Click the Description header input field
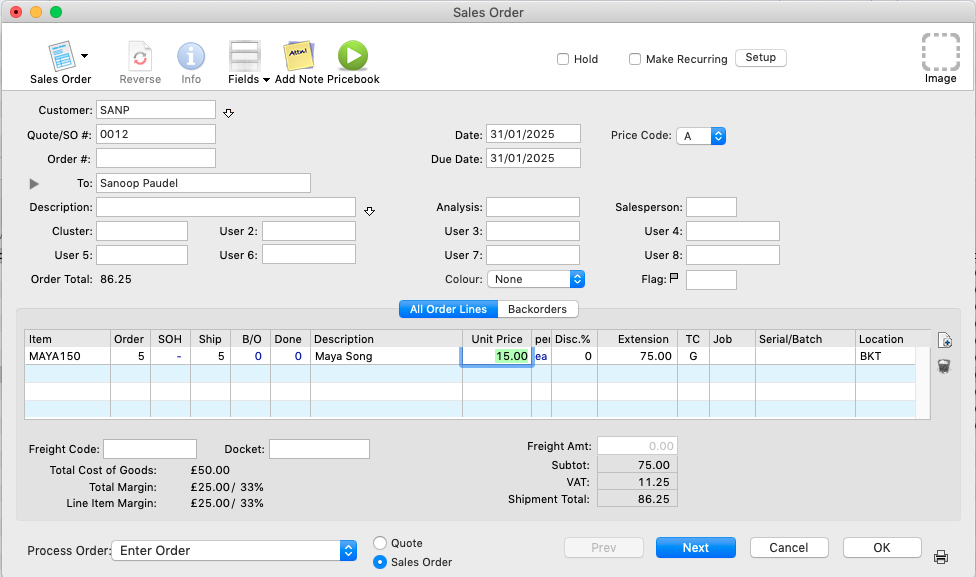Viewport: 976px width, 577px height. (226, 207)
